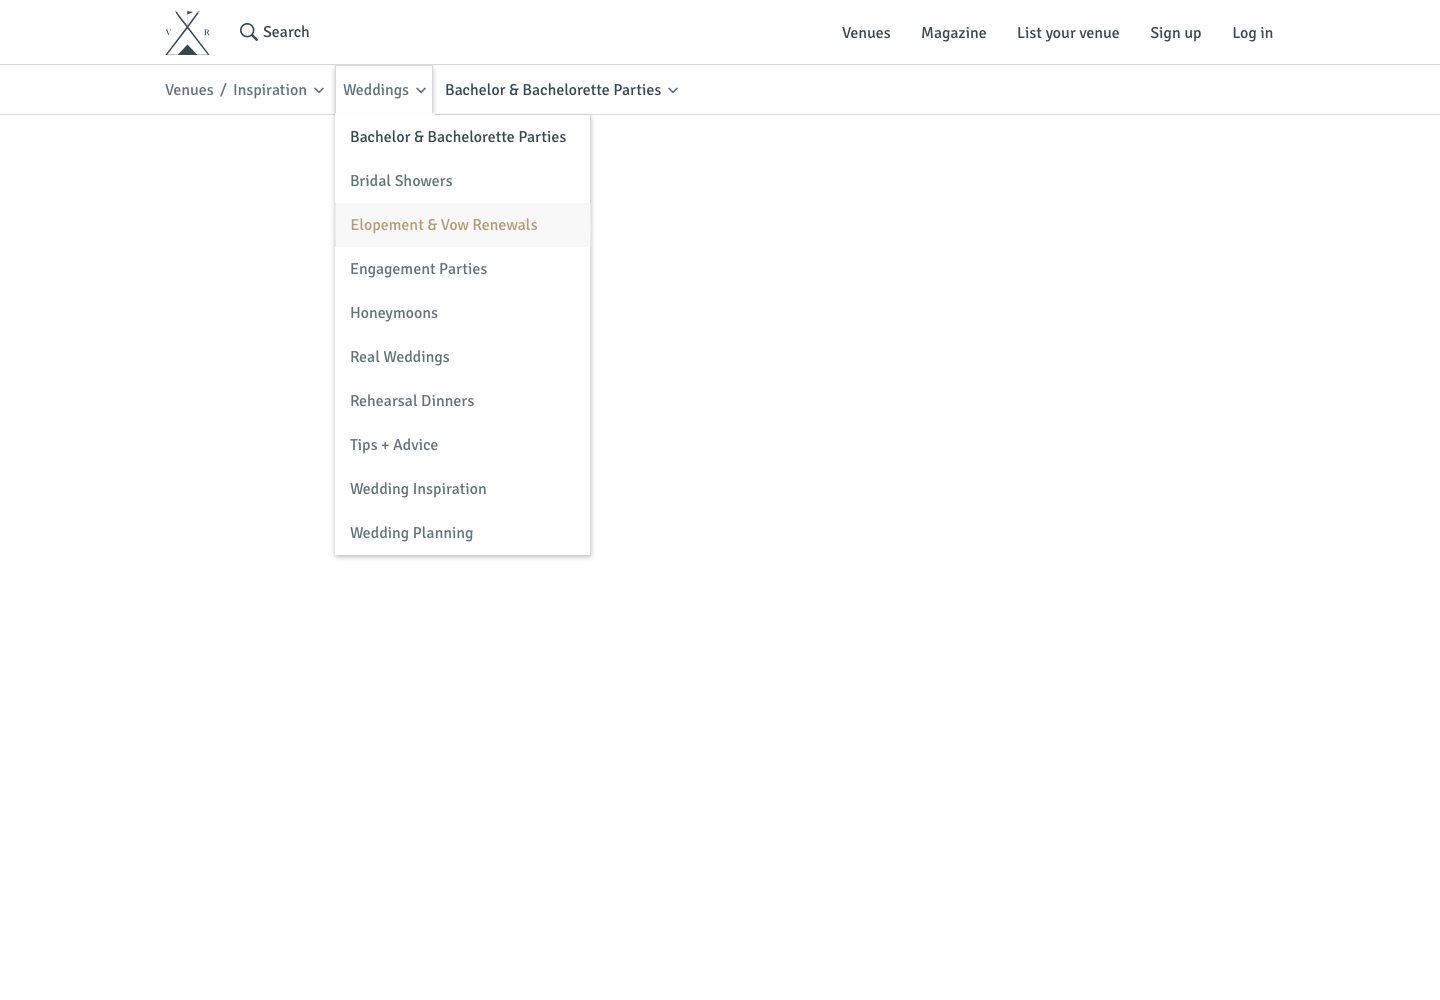Select Bachelor & Bachelorette Parties menu item
This screenshot has height=1000, width=1440.
point(462,137)
